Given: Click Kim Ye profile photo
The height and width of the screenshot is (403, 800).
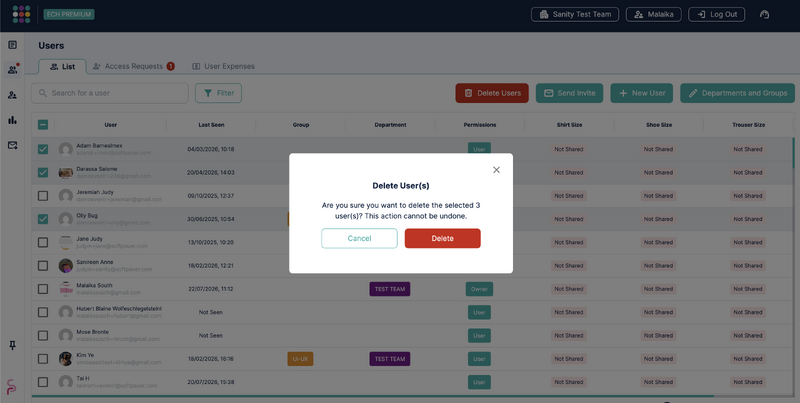Looking at the screenshot, I should pos(65,359).
